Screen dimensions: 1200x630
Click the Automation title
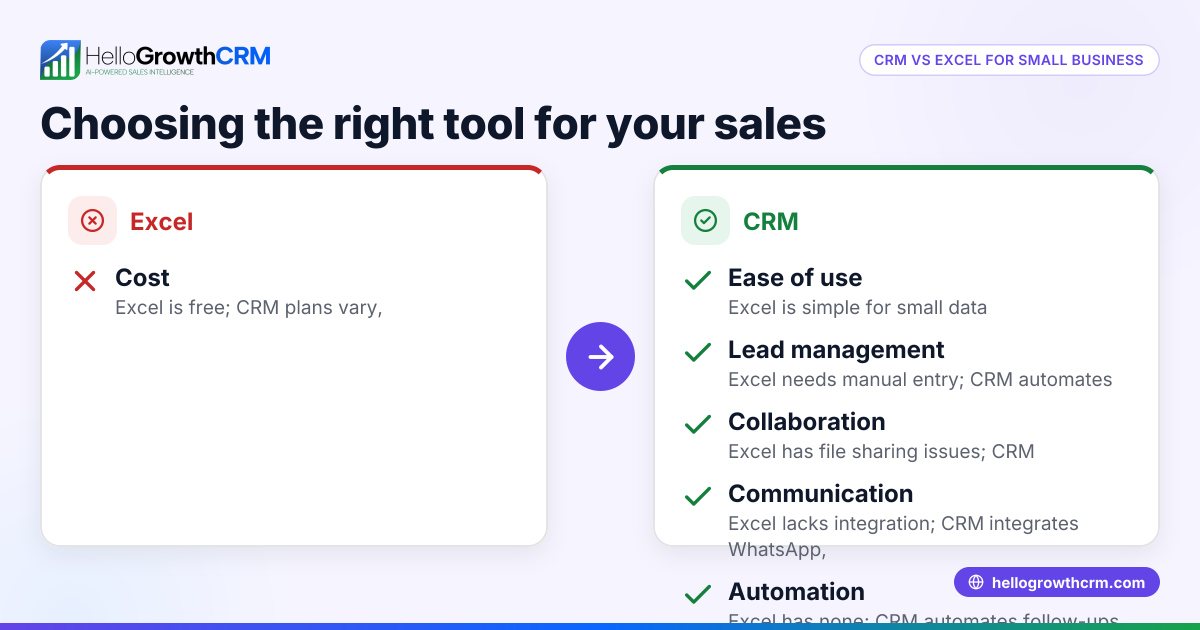(796, 591)
